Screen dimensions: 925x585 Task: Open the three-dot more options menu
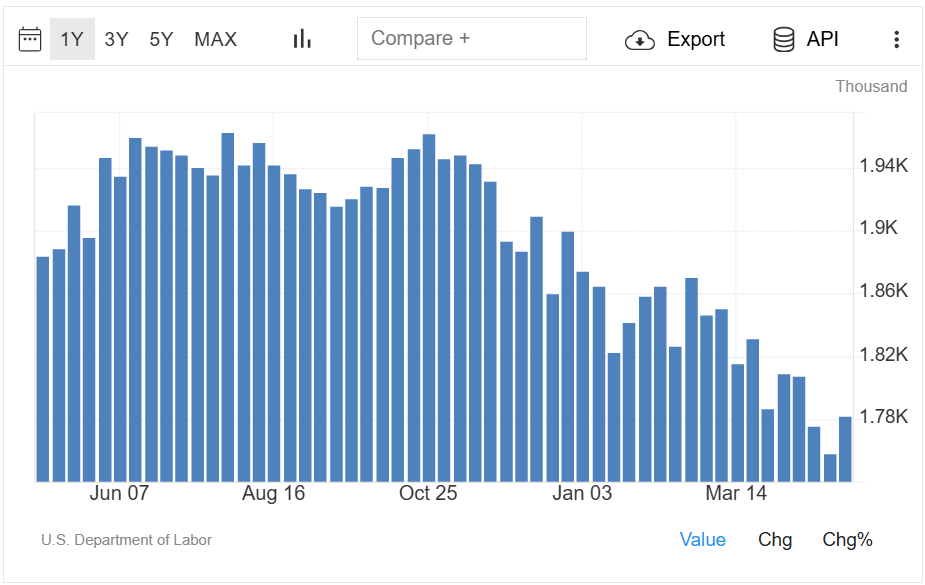[x=896, y=40]
